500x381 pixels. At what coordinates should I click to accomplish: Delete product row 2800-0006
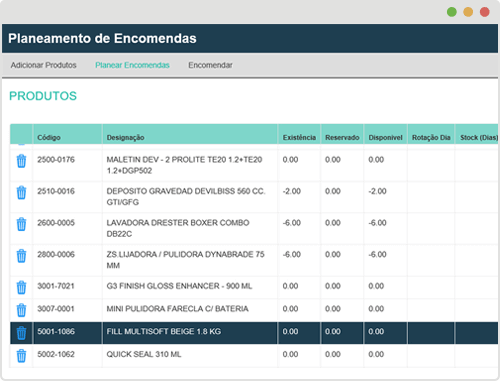(x=21, y=256)
